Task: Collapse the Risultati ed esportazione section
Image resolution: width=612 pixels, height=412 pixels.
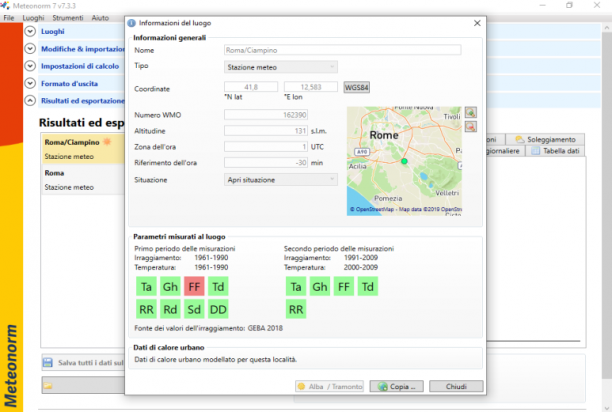Action: click(x=30, y=101)
